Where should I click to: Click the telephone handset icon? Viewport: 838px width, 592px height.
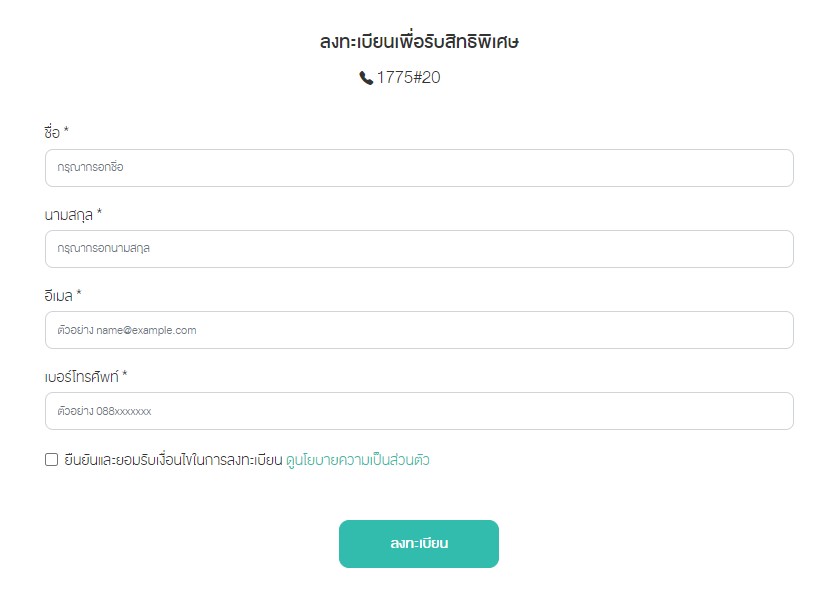366,78
